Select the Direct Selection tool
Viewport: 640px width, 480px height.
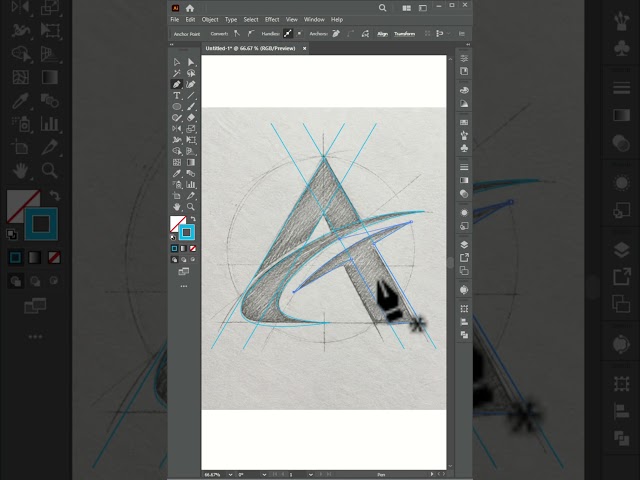tap(191, 62)
